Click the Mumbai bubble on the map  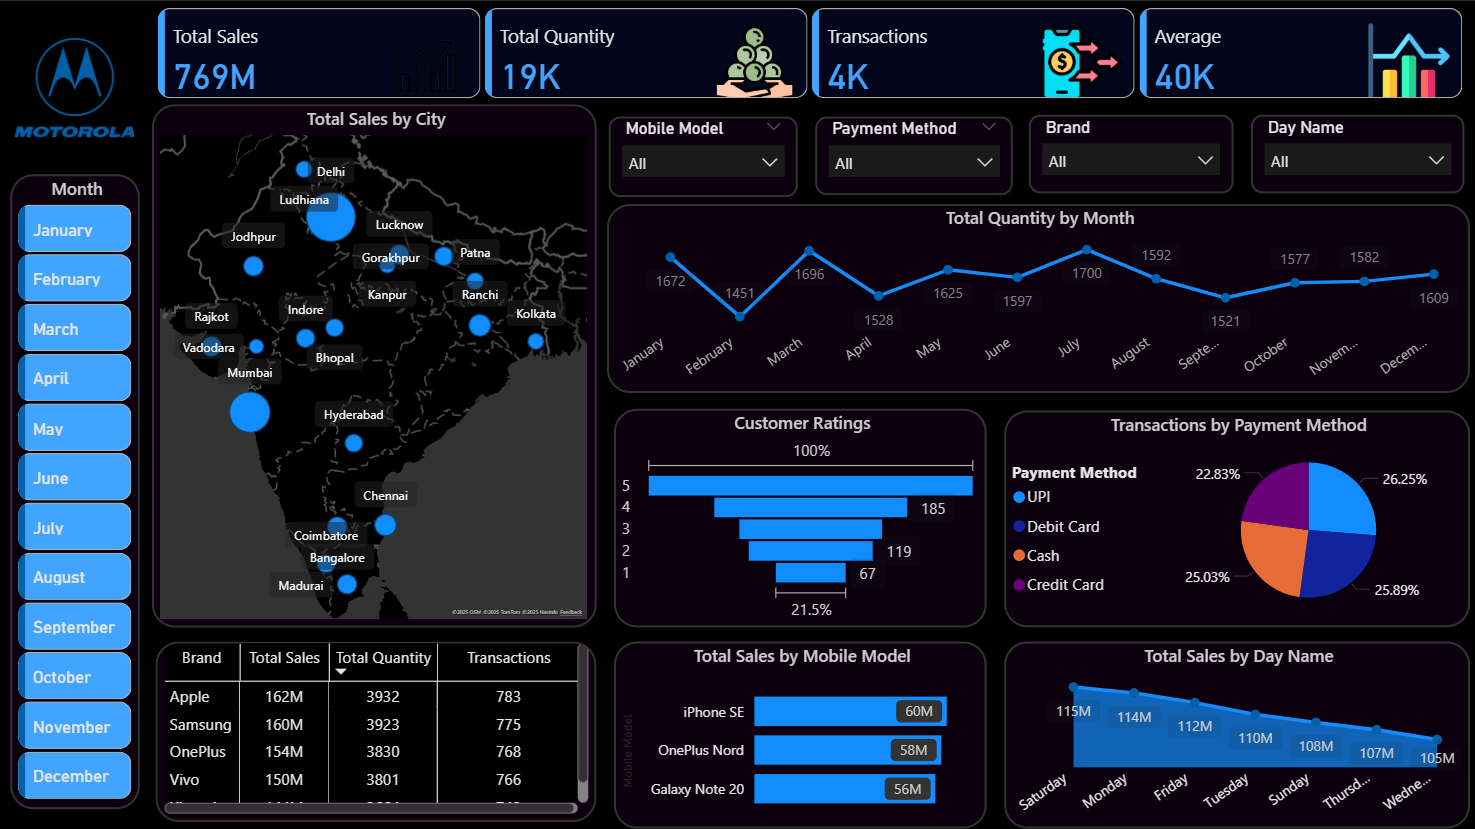250,412
